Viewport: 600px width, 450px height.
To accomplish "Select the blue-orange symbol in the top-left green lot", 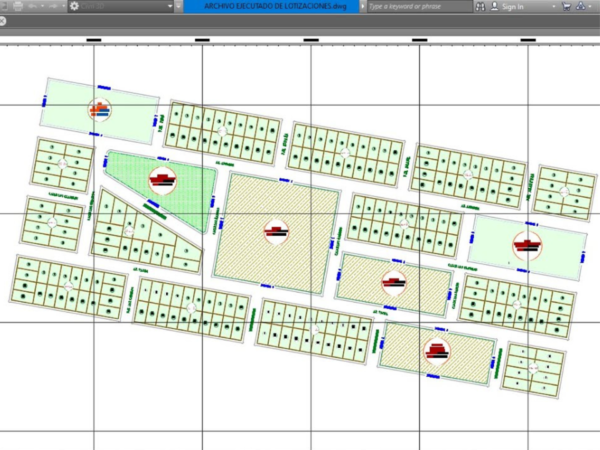I will 98,110.
